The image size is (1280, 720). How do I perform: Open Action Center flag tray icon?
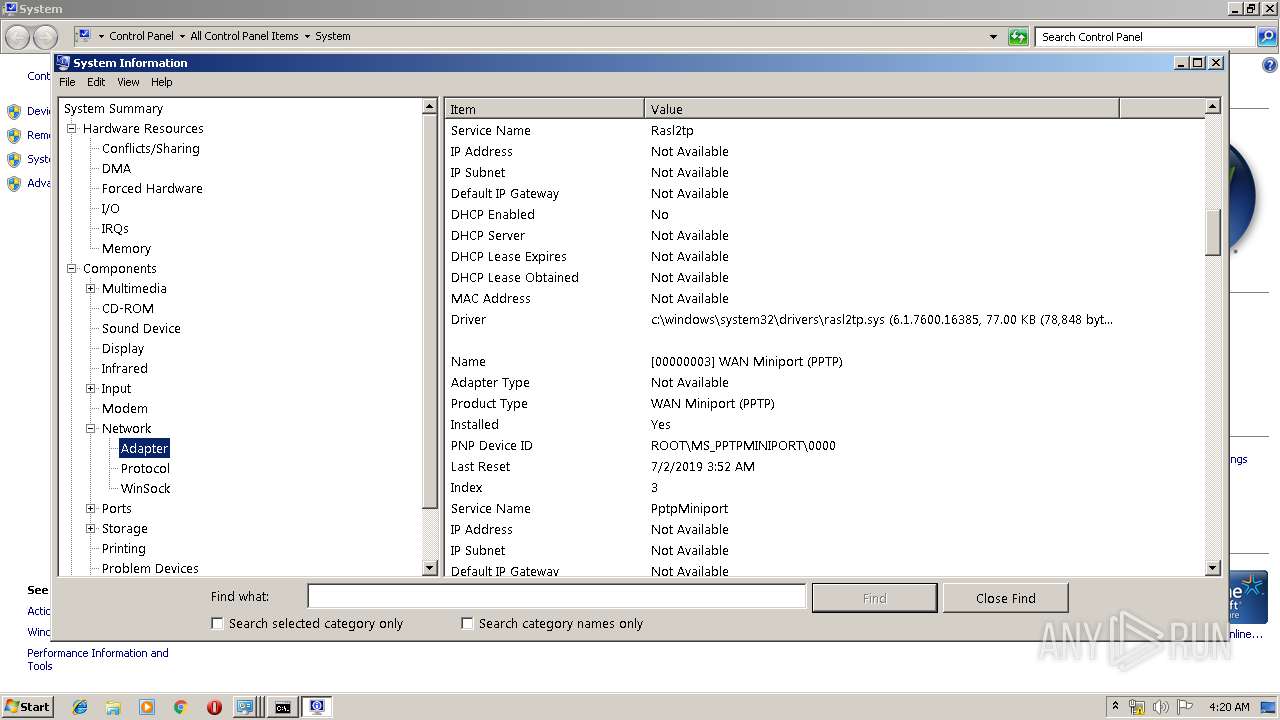click(x=1185, y=706)
